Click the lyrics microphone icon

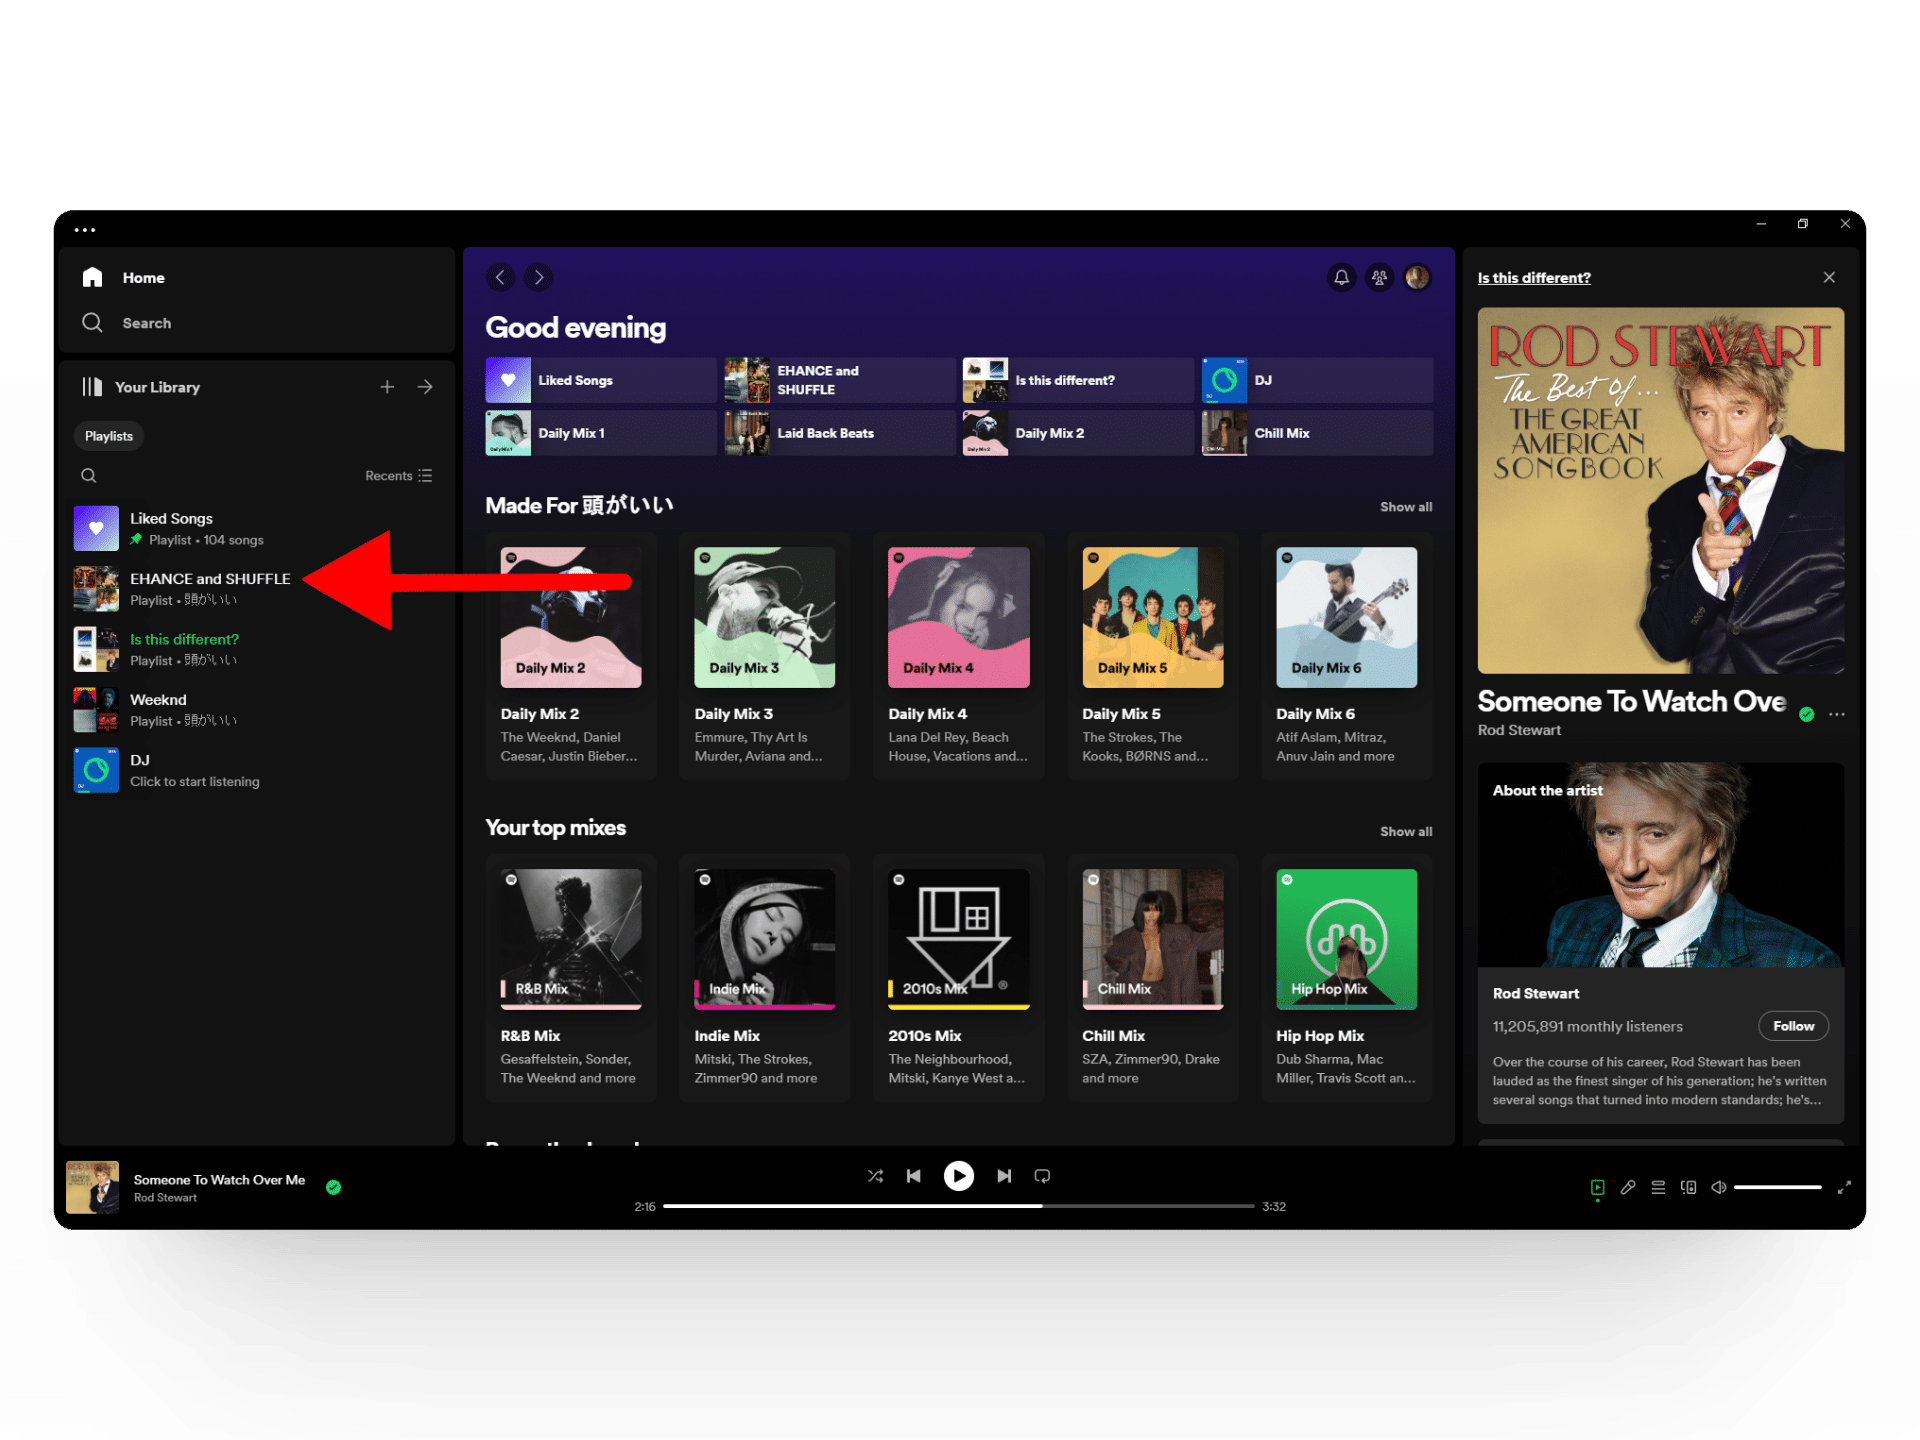pos(1628,1187)
